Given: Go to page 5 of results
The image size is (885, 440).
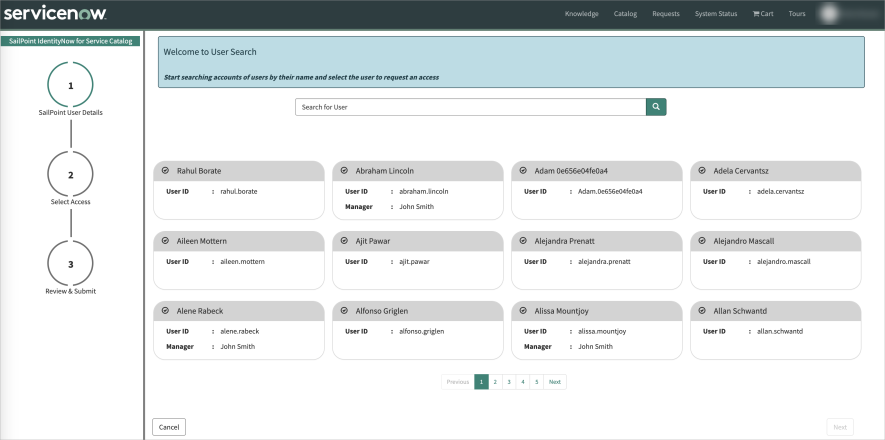Looking at the screenshot, I should pos(537,382).
